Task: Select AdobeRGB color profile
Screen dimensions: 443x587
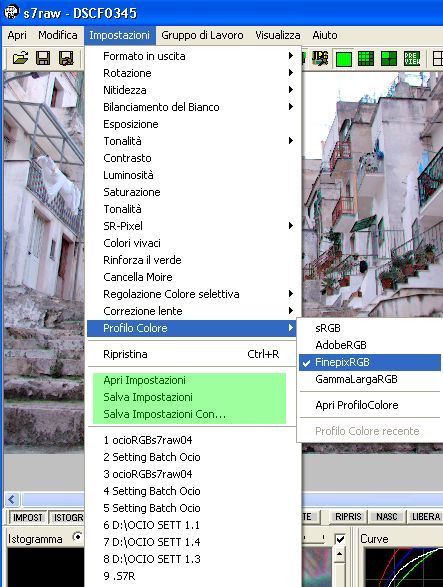Action: tap(370, 345)
